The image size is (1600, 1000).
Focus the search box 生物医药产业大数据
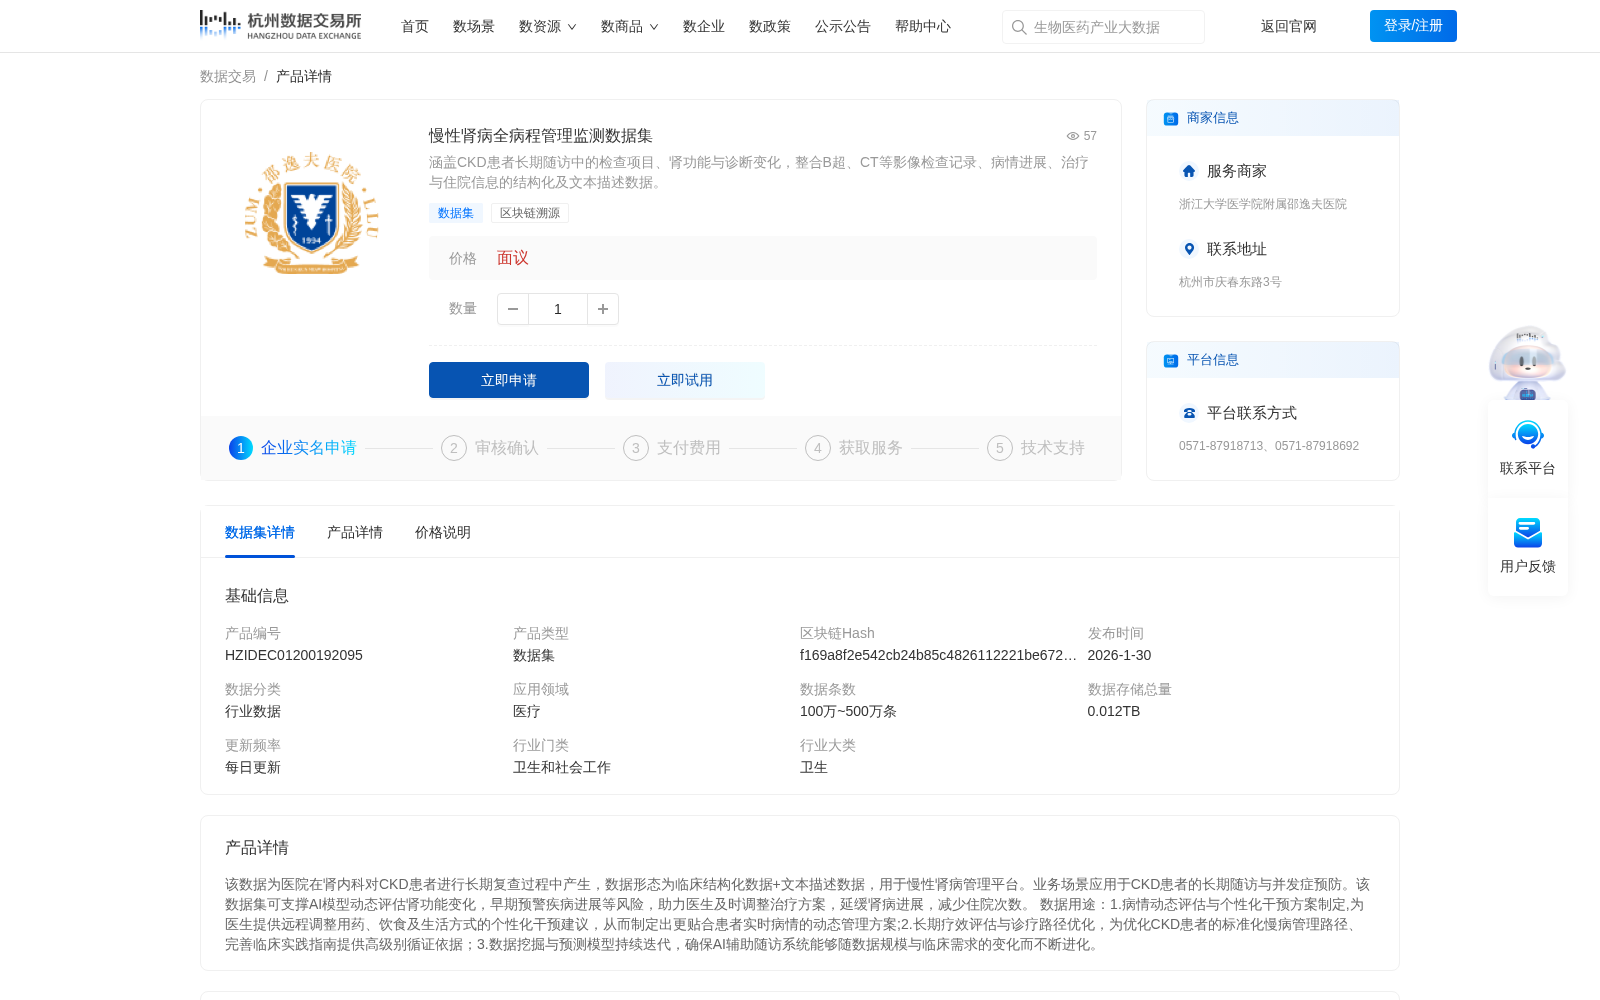1104,27
